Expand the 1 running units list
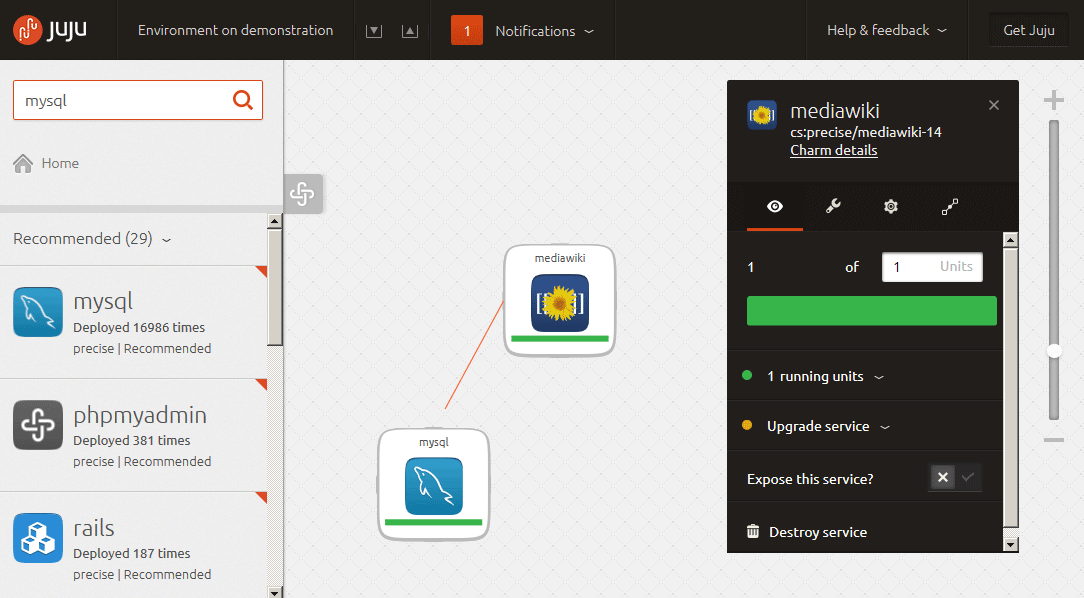This screenshot has height=598, width=1084. (x=825, y=376)
